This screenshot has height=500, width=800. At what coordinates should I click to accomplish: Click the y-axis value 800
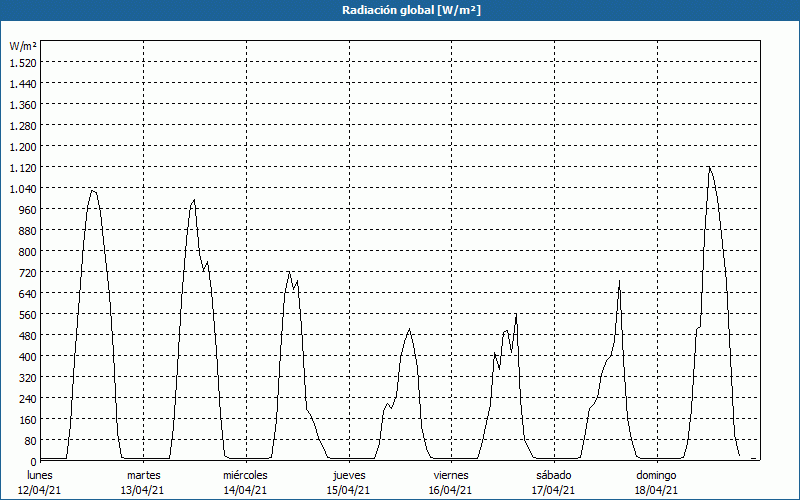pos(28,252)
